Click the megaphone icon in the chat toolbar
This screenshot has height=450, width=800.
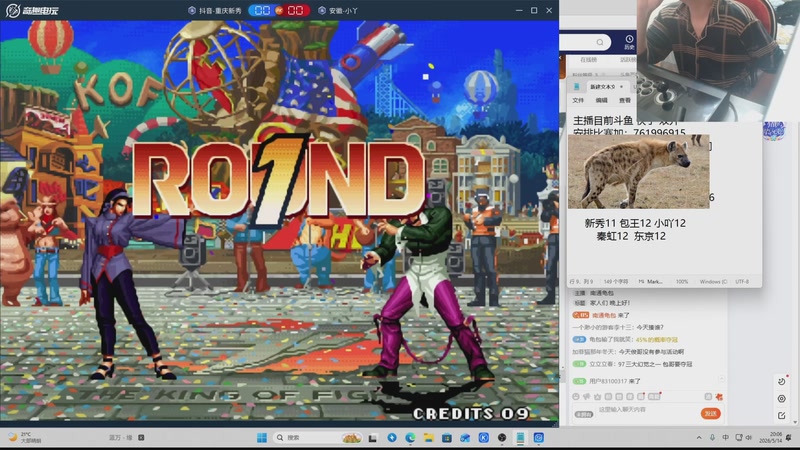(587, 396)
